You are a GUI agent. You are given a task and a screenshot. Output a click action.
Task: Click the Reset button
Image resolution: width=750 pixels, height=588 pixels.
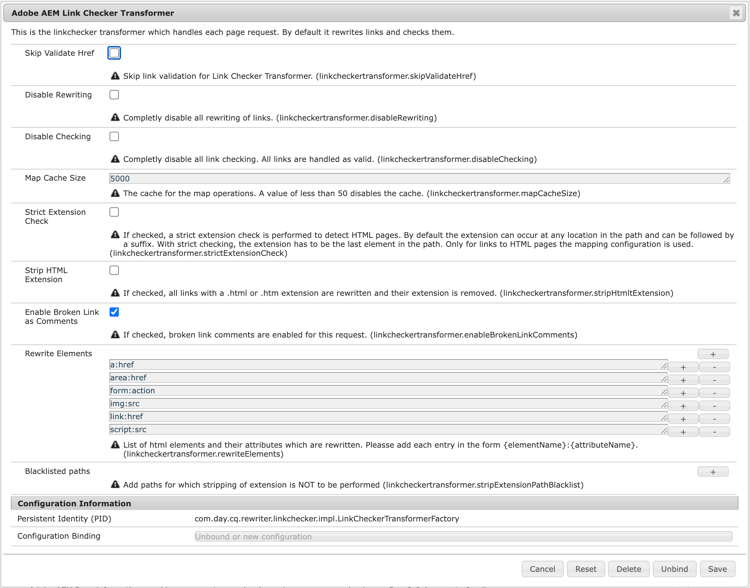pos(586,569)
